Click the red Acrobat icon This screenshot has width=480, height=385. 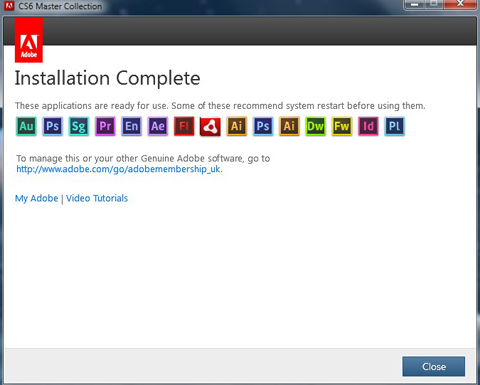click(x=210, y=127)
